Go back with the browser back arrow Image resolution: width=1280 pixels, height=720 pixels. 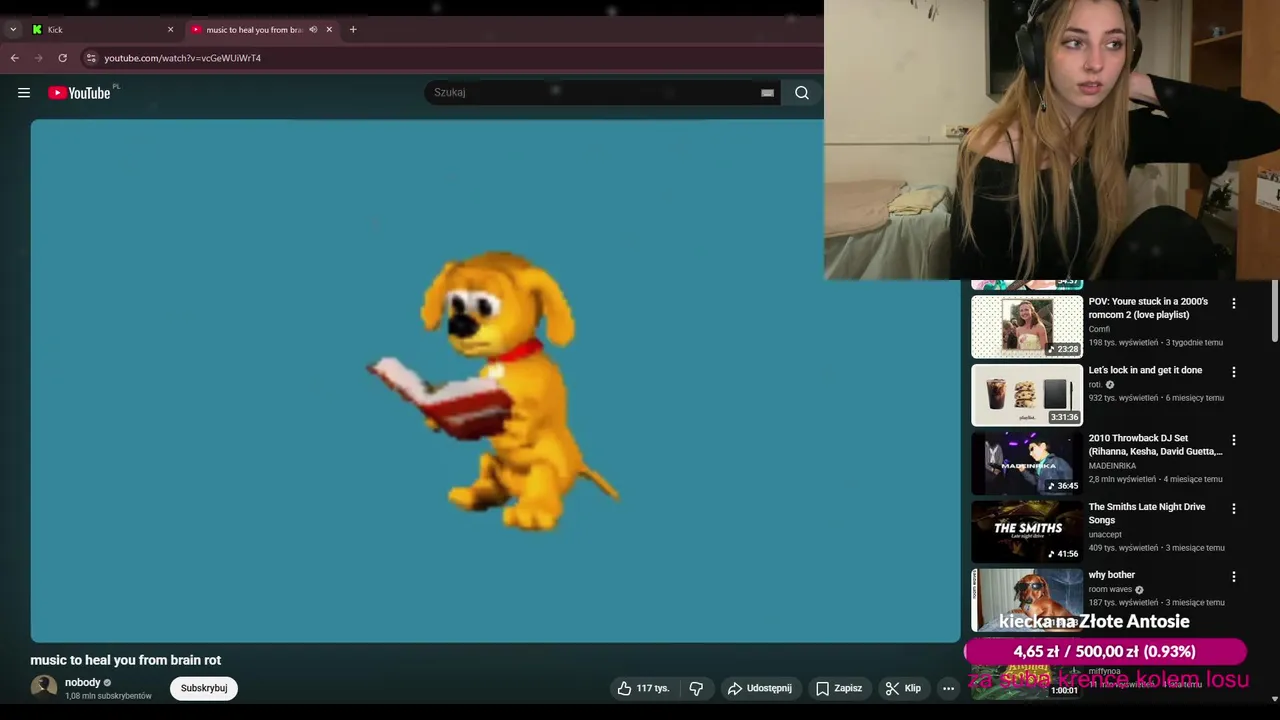coord(15,58)
